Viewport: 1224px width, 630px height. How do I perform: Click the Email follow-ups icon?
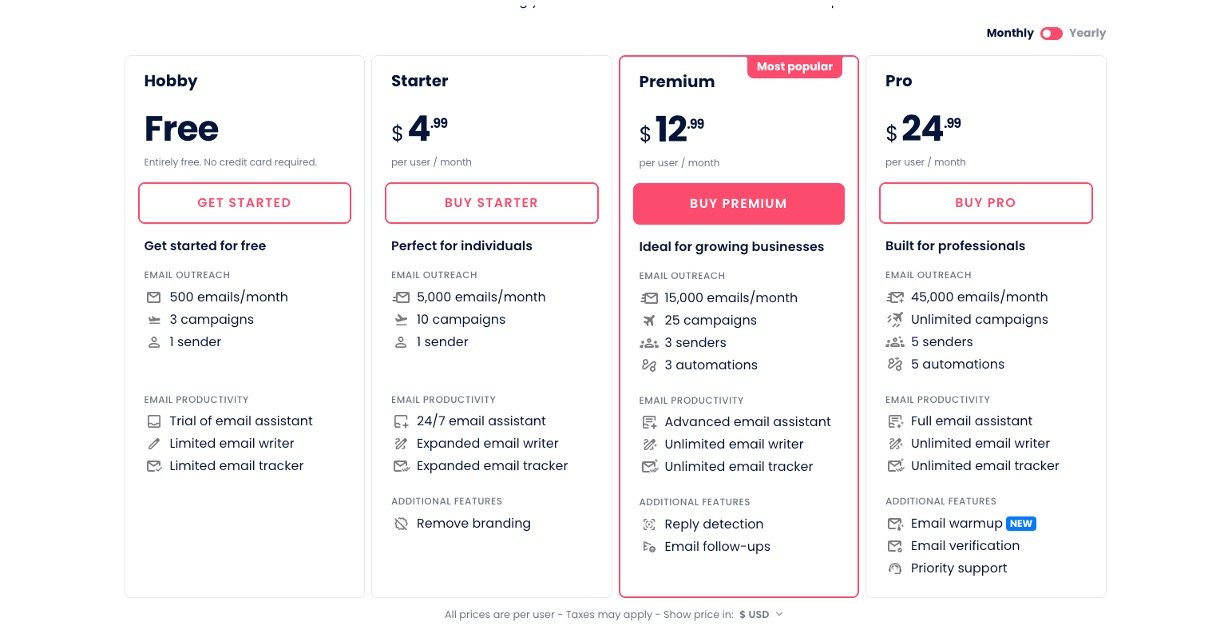[649, 547]
